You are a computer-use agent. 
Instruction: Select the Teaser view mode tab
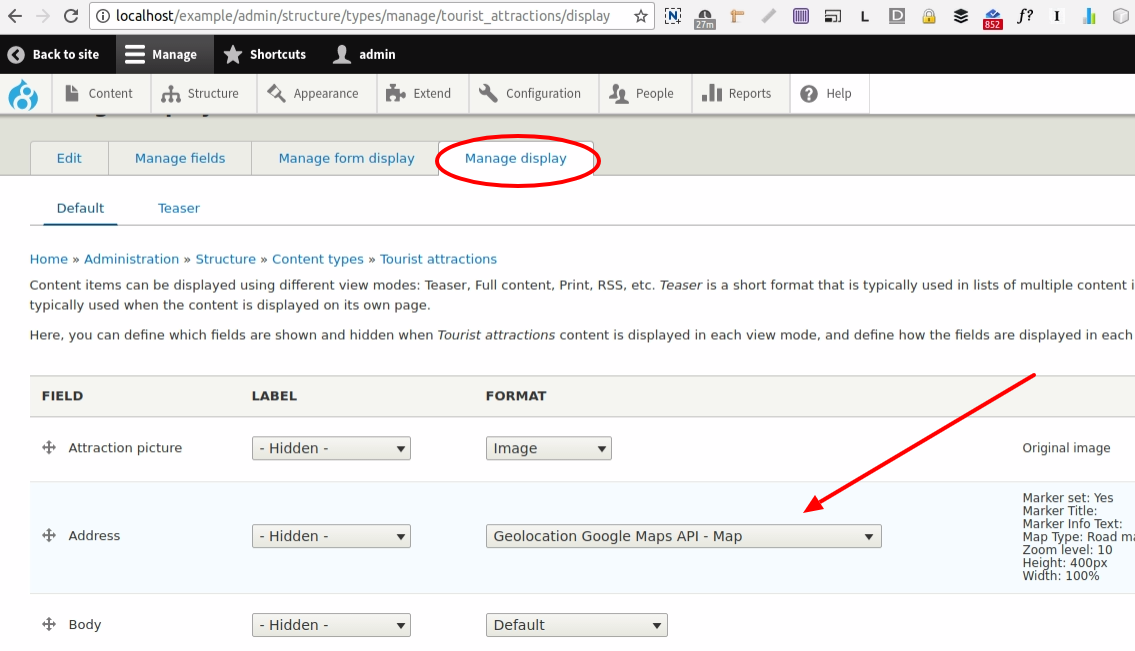[x=179, y=208]
